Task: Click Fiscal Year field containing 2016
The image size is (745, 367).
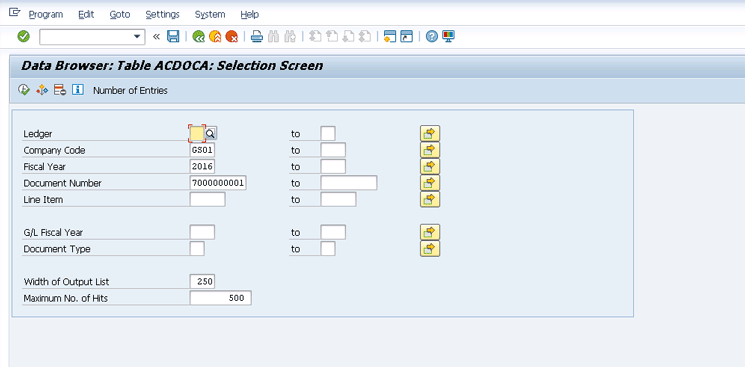Action: pos(202,166)
